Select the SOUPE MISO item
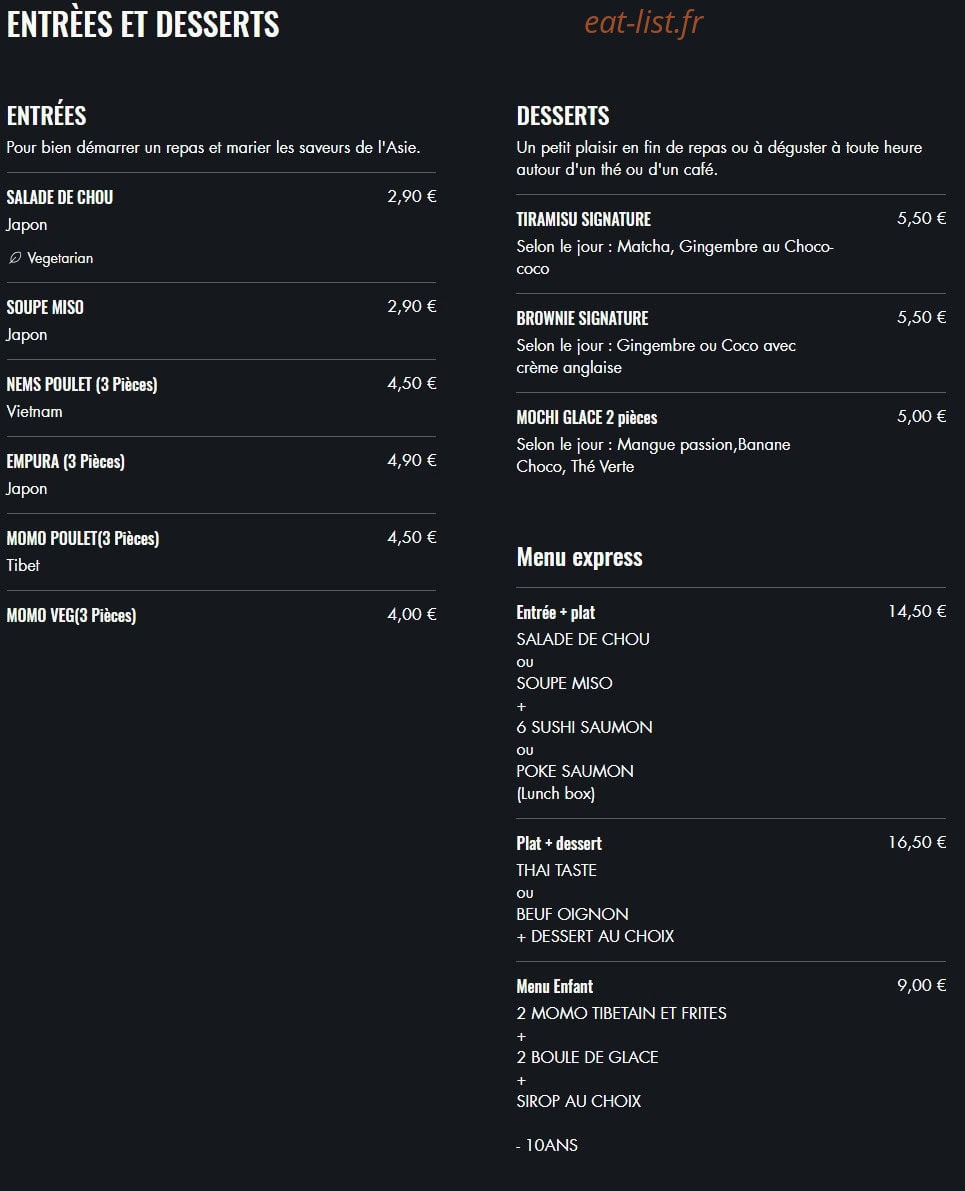 45,308
